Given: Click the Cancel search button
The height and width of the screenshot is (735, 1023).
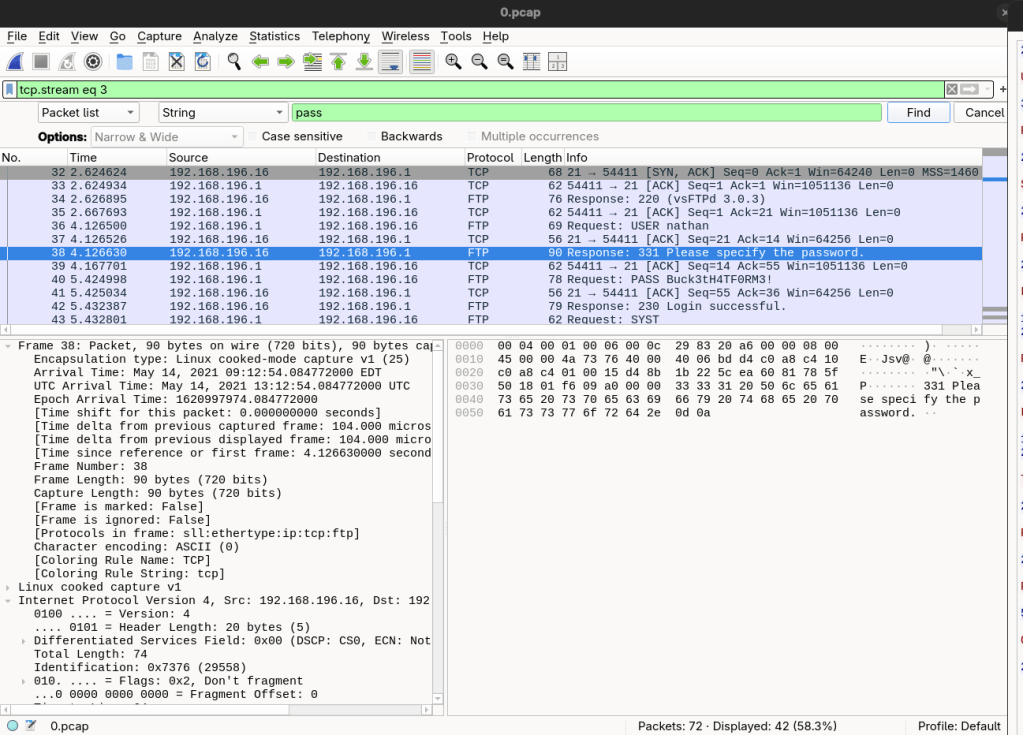Looking at the screenshot, I should (x=984, y=113).
